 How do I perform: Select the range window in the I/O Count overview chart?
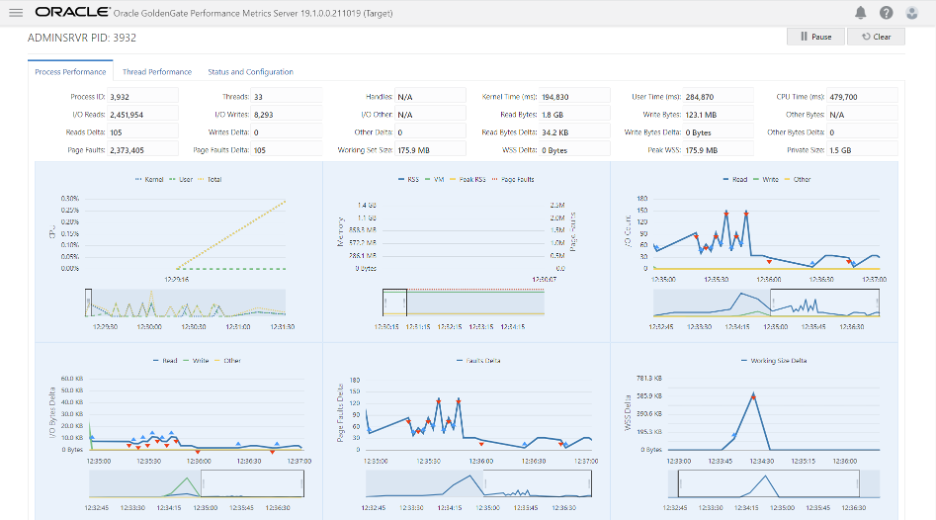pyautogui.click(x=825, y=303)
